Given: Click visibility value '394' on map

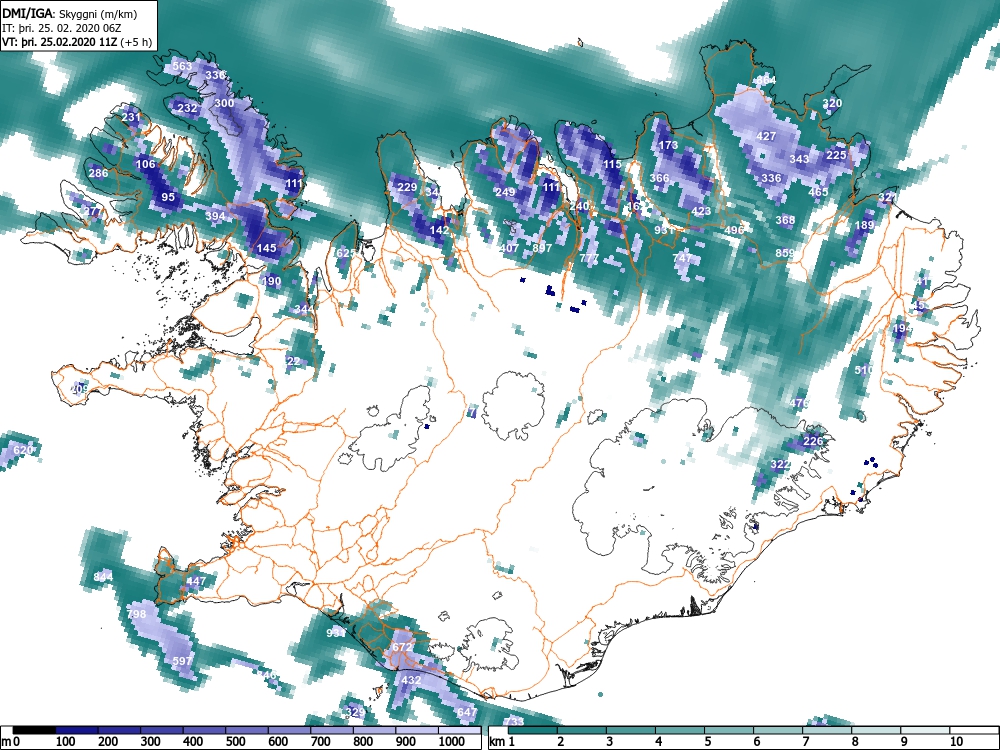Looking at the screenshot, I should click(x=216, y=216).
